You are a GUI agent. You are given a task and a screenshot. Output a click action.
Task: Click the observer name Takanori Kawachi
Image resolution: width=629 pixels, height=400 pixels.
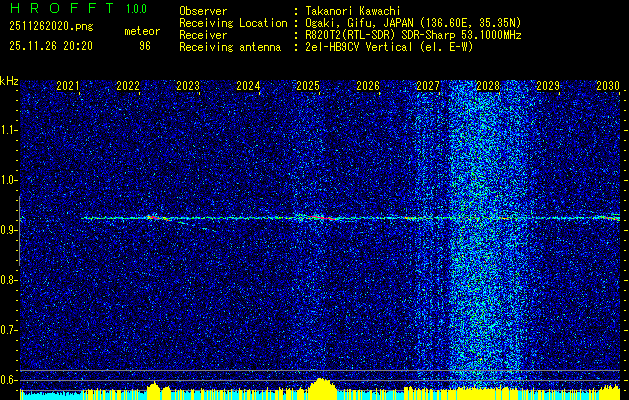[353, 11]
